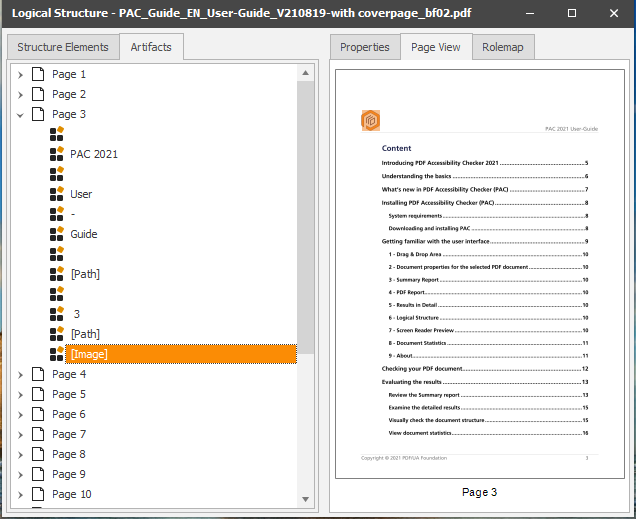Click the orange logo in the page preview
636x519 pixels.
pos(370,120)
